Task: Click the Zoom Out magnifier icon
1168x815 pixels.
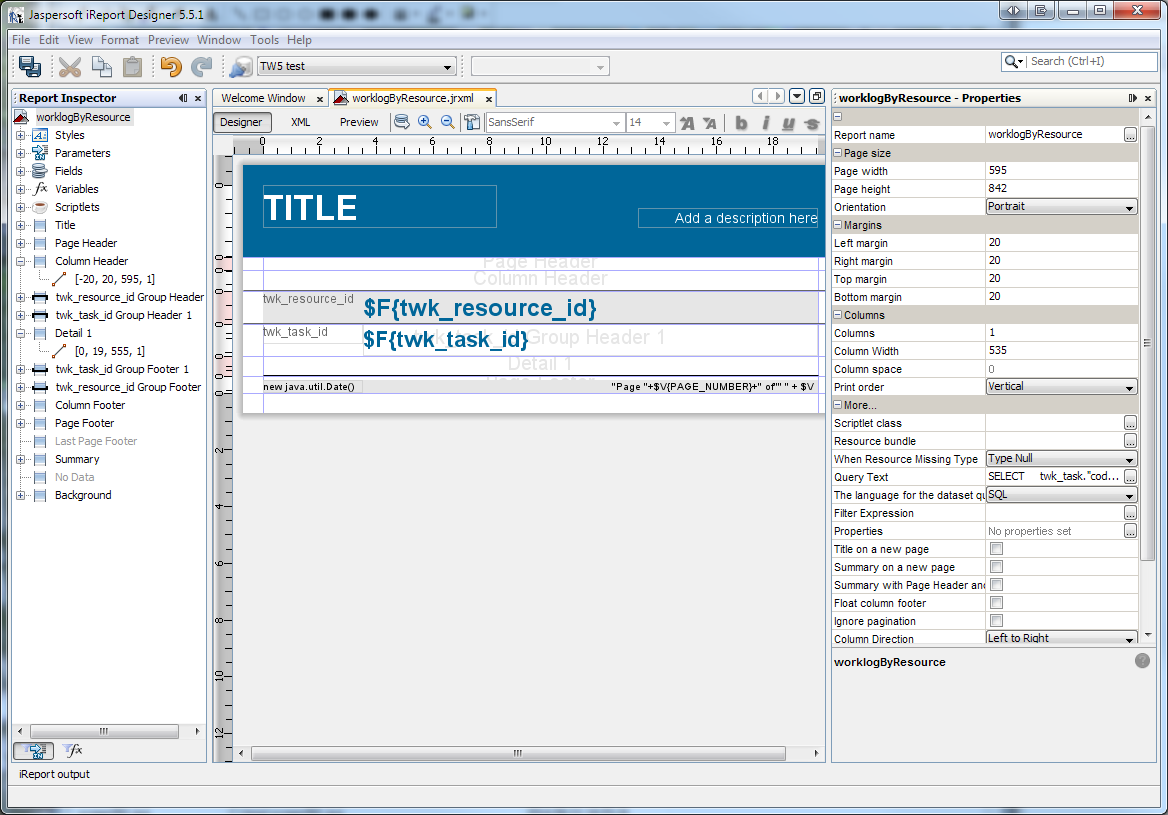Action: [x=447, y=122]
